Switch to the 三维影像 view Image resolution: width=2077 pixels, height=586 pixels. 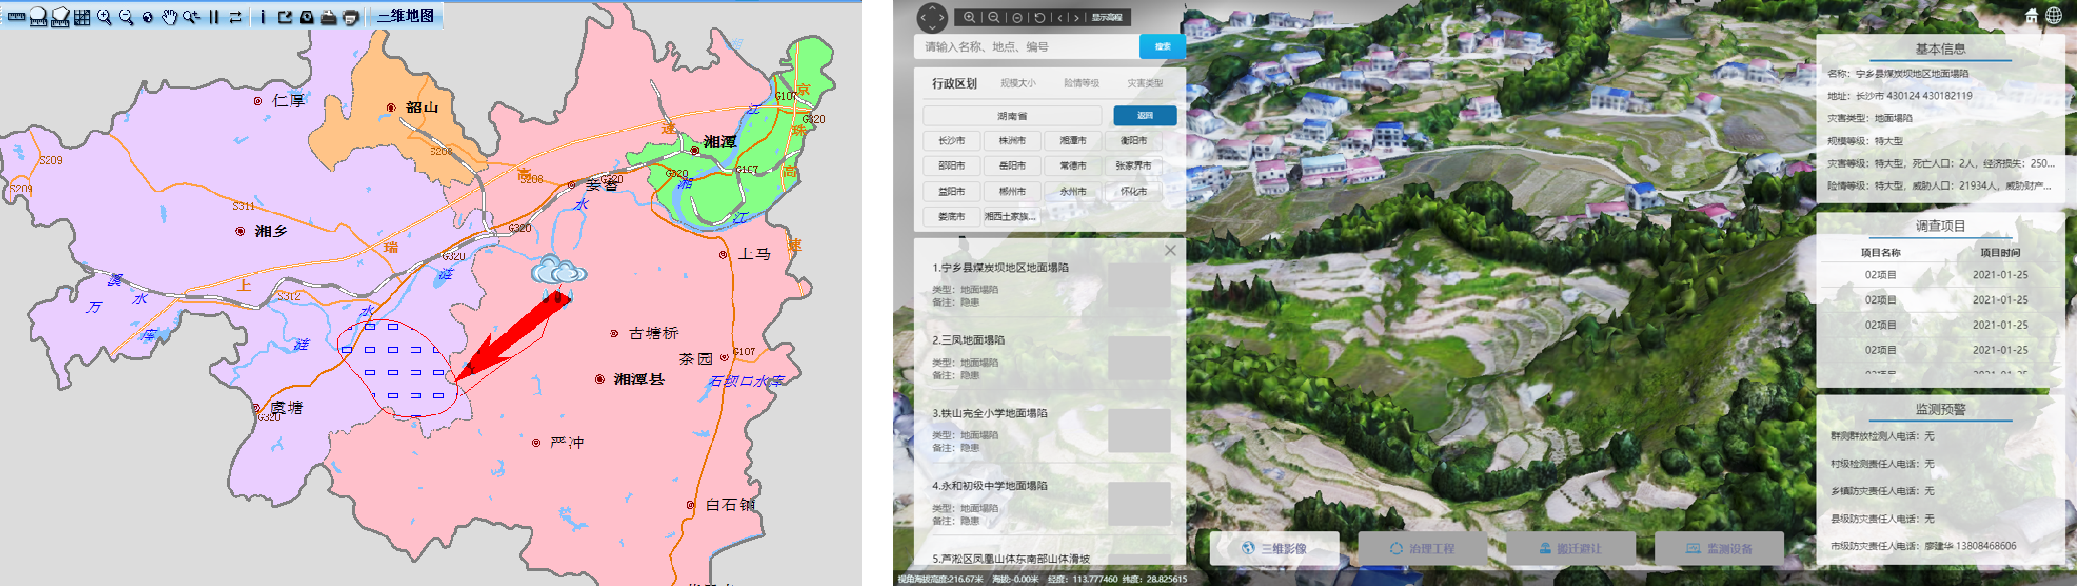pos(1275,548)
